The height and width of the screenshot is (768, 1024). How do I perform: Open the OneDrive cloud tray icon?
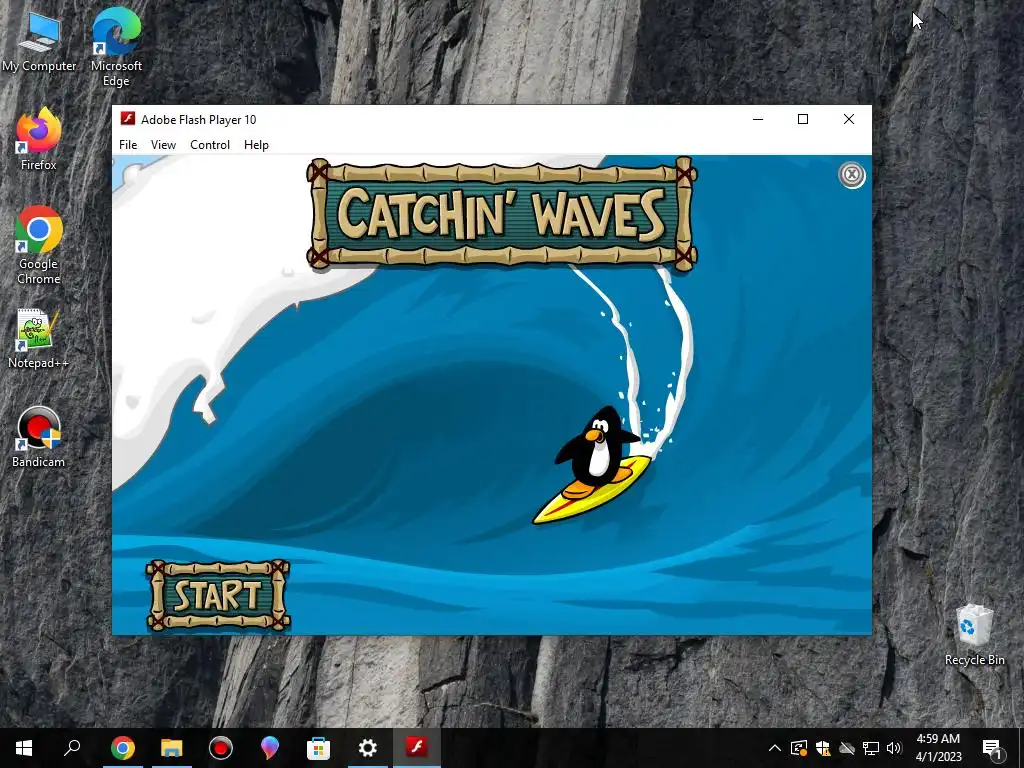847,748
